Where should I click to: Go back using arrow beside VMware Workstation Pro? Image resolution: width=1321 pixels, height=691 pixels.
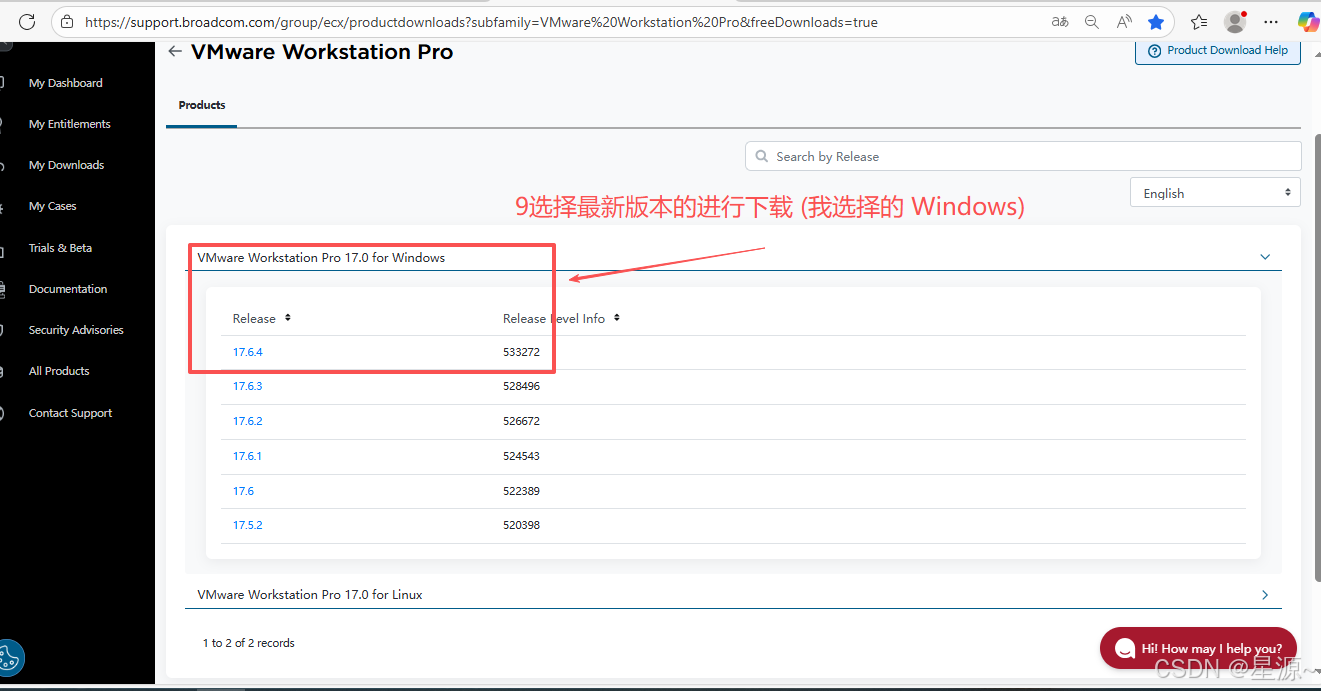(x=175, y=51)
